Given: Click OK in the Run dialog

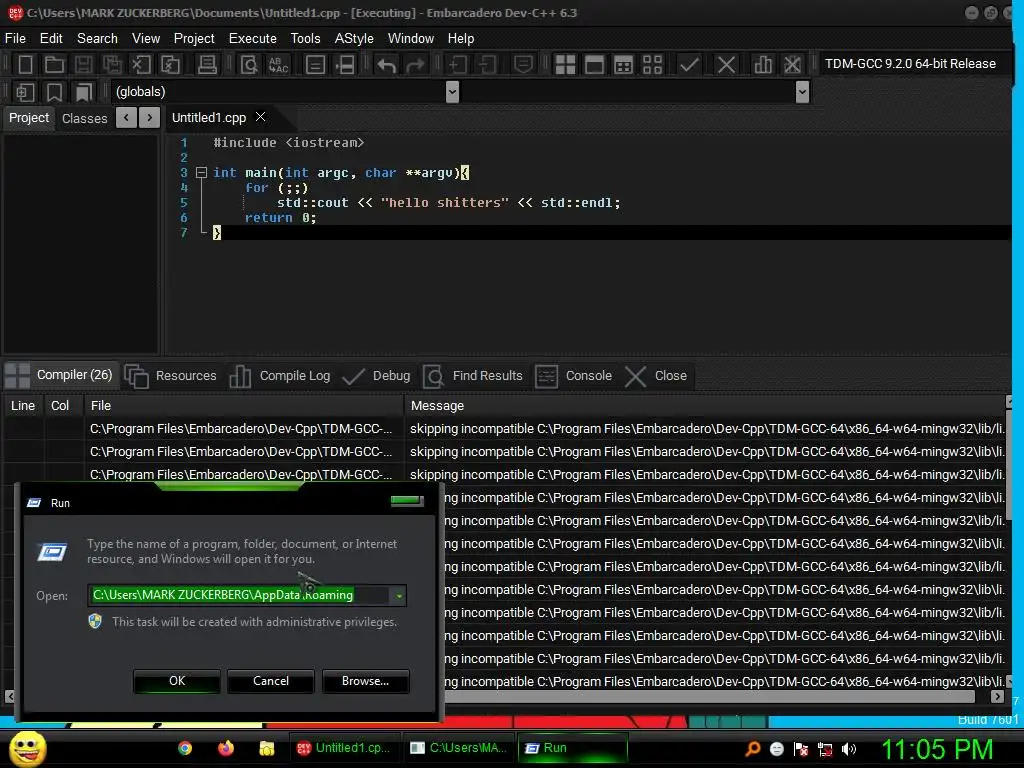Looking at the screenshot, I should click(x=177, y=681).
